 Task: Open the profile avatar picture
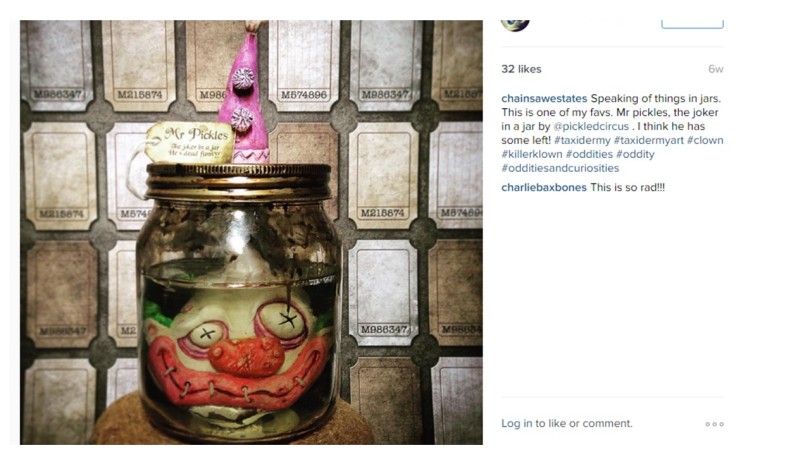point(515,25)
